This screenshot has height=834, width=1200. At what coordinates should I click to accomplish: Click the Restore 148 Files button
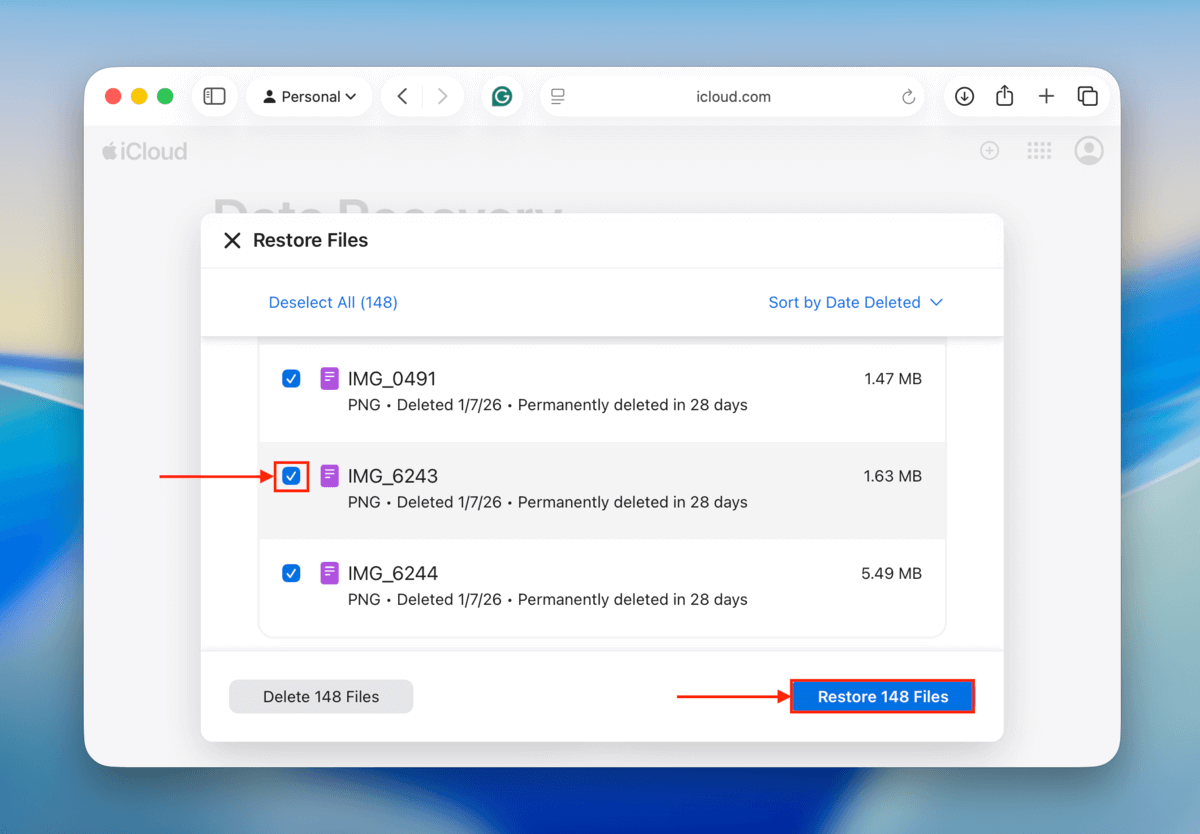pos(882,696)
